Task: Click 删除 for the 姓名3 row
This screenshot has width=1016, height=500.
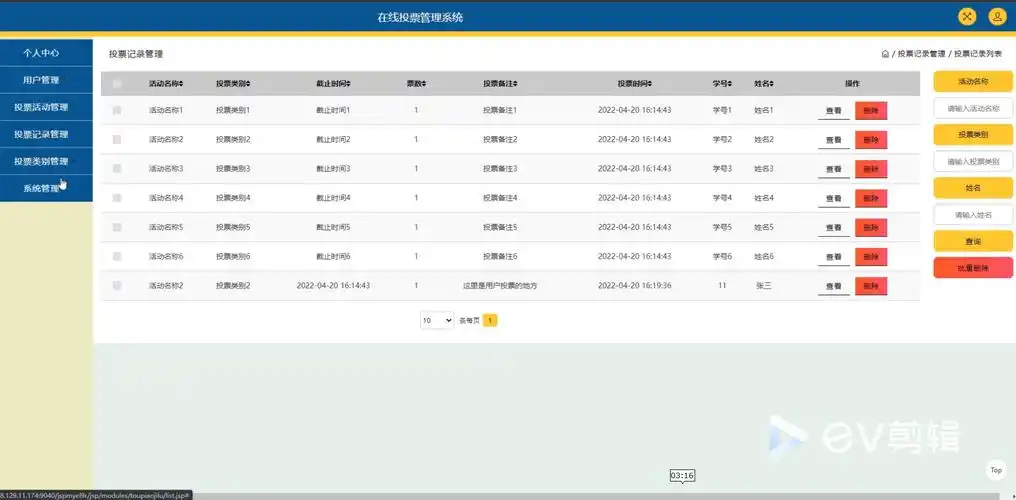Action: point(871,169)
